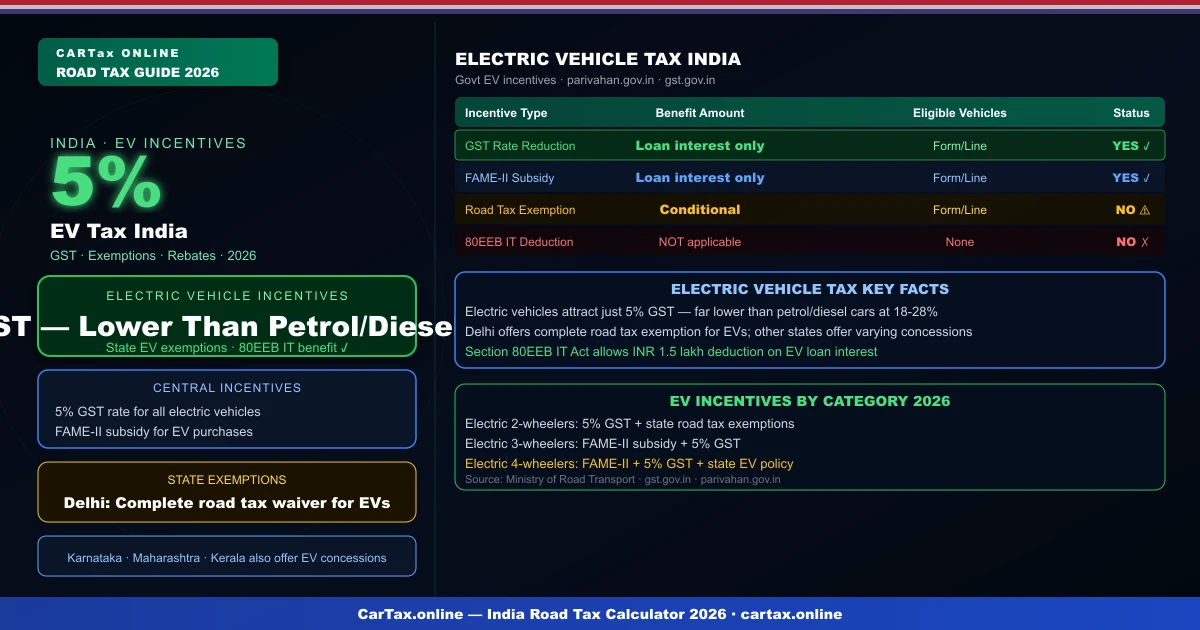Screen dimensions: 1200x630
Task: Expand the State Exemptions Delhi waiver panel
Action: click(227, 491)
